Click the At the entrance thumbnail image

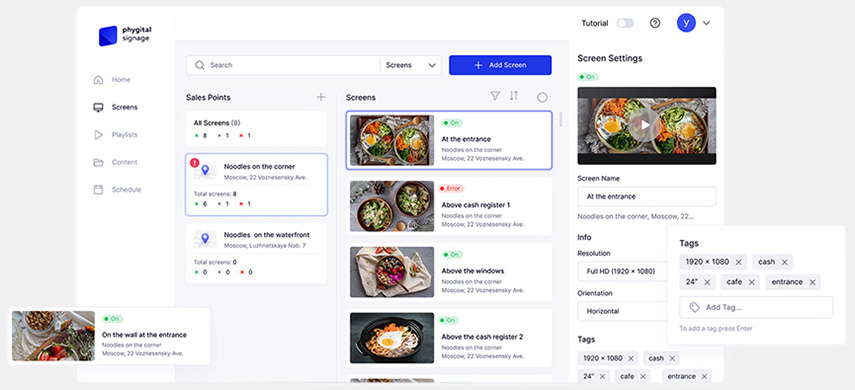(392, 140)
